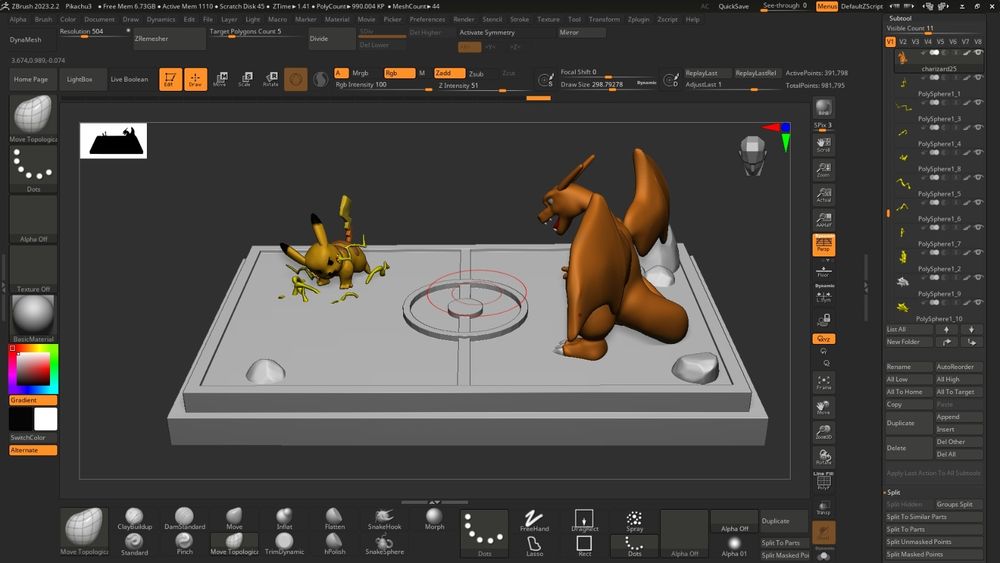The image size is (1000, 563).
Task: Toggle the Zadd sculpt mode
Action: click(449, 73)
